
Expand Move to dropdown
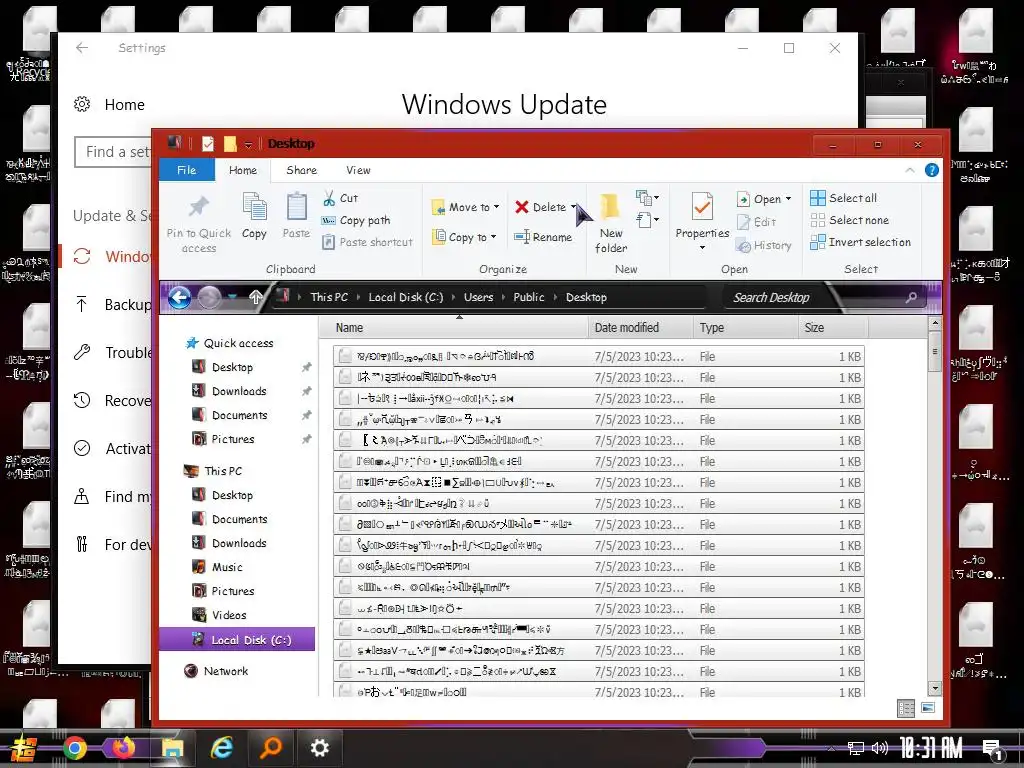point(496,207)
